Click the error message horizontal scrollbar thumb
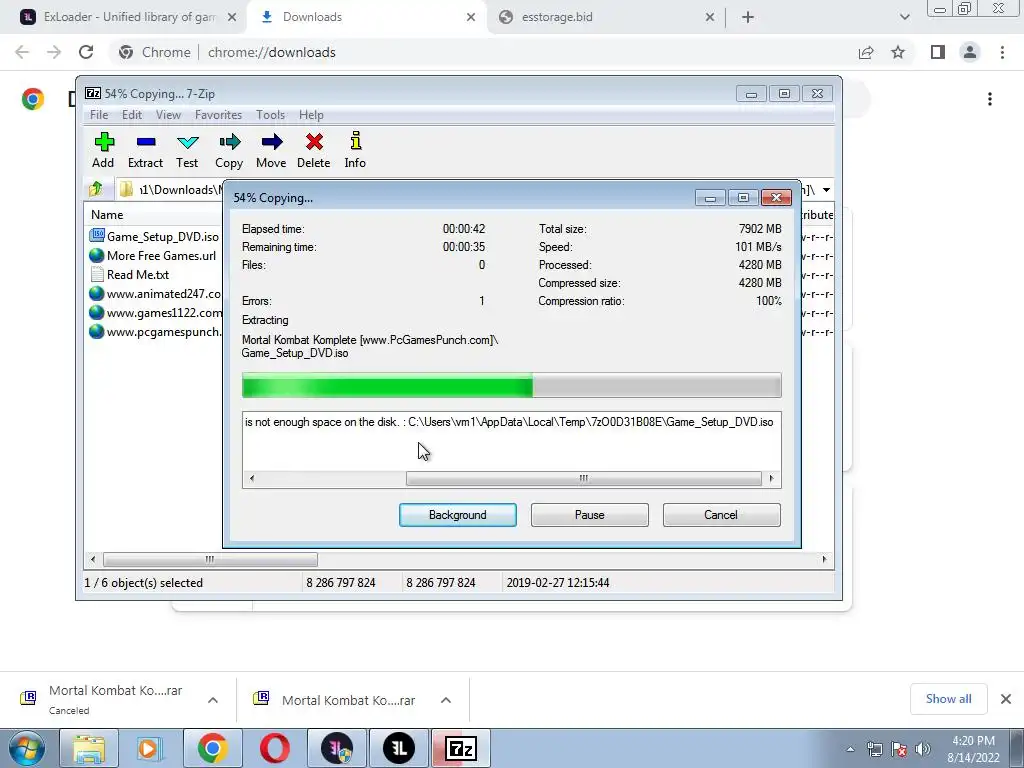Image resolution: width=1024 pixels, height=768 pixels. tap(583, 479)
